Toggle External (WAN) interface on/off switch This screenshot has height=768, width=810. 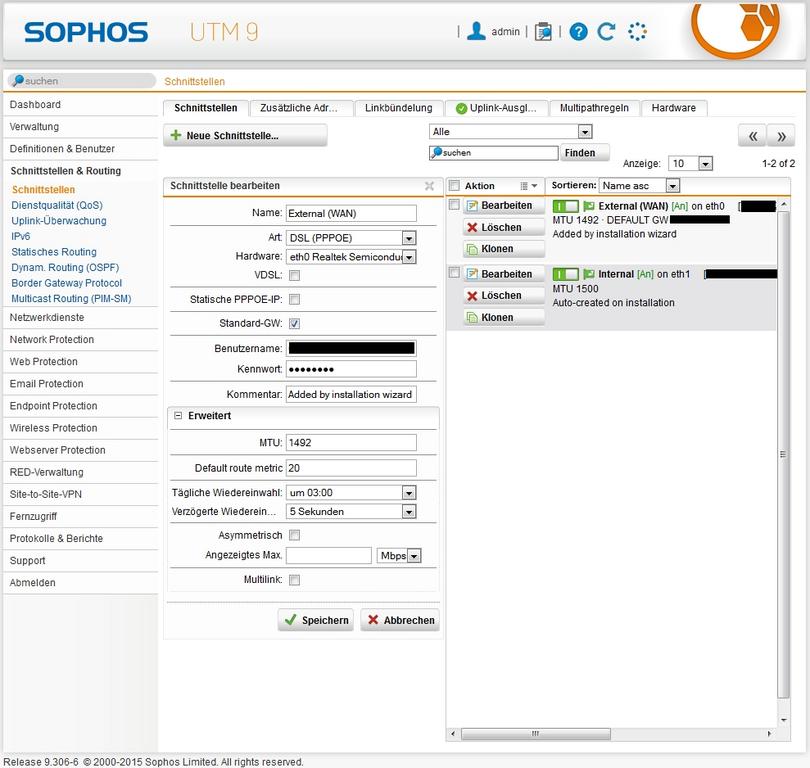coord(565,206)
